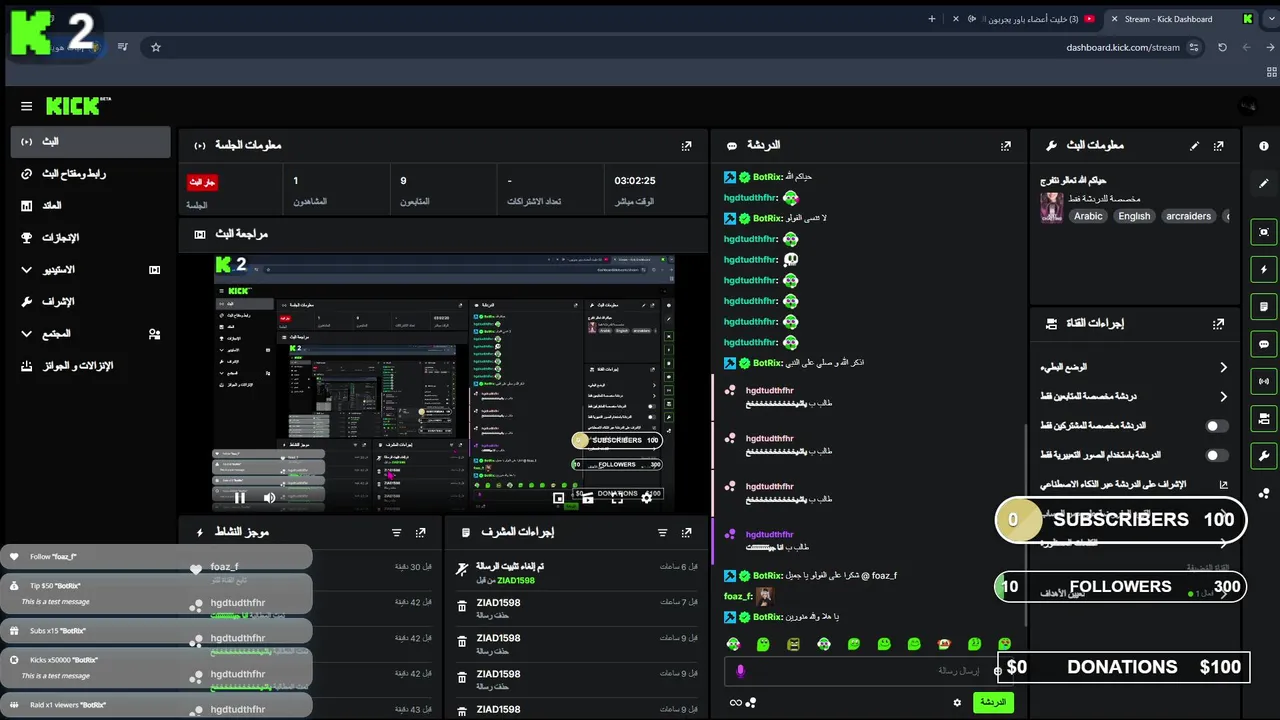Filter the إجراءات المشرف moderator actions
Viewport: 1280px width, 720px height.
click(662, 533)
